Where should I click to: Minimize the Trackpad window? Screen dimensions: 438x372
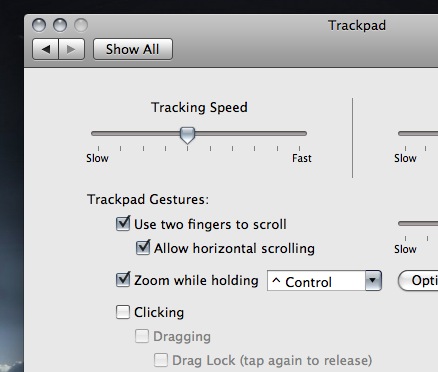coord(60,25)
